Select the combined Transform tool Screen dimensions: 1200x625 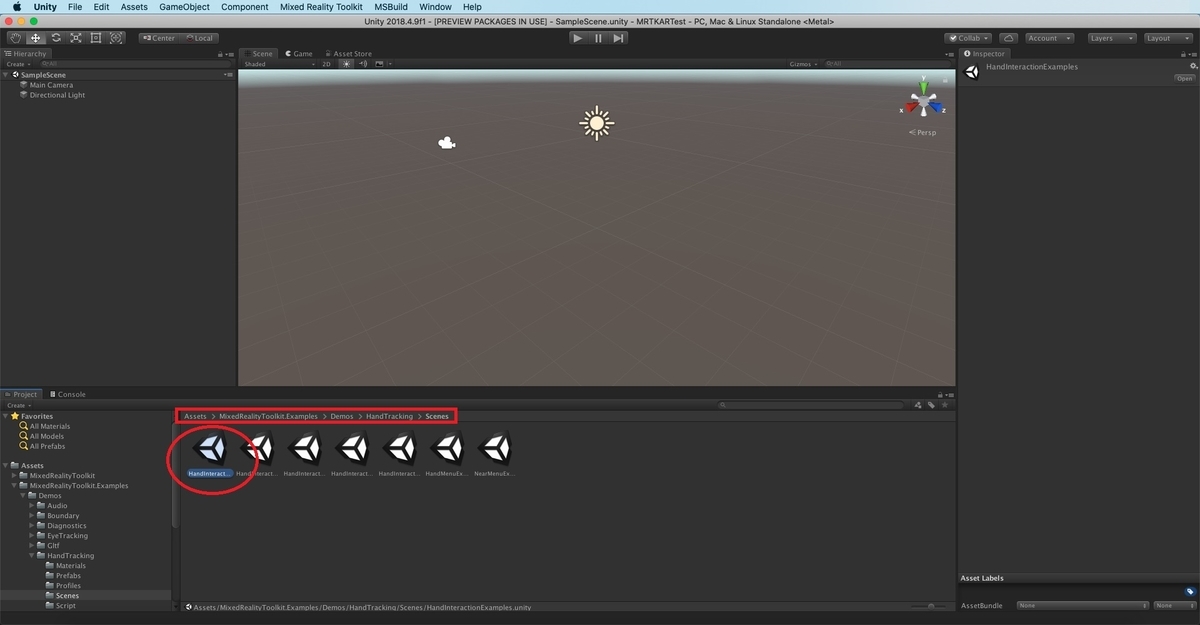(x=117, y=38)
